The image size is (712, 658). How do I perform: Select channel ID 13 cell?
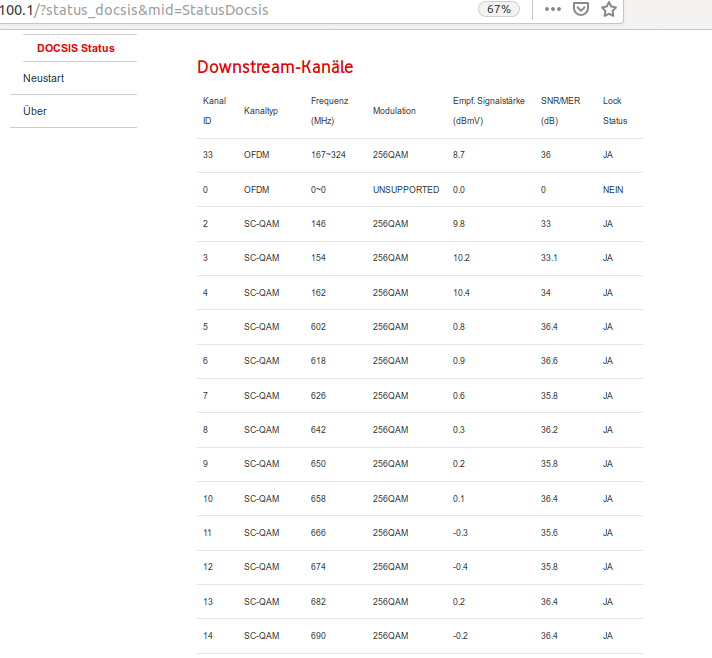[208, 602]
